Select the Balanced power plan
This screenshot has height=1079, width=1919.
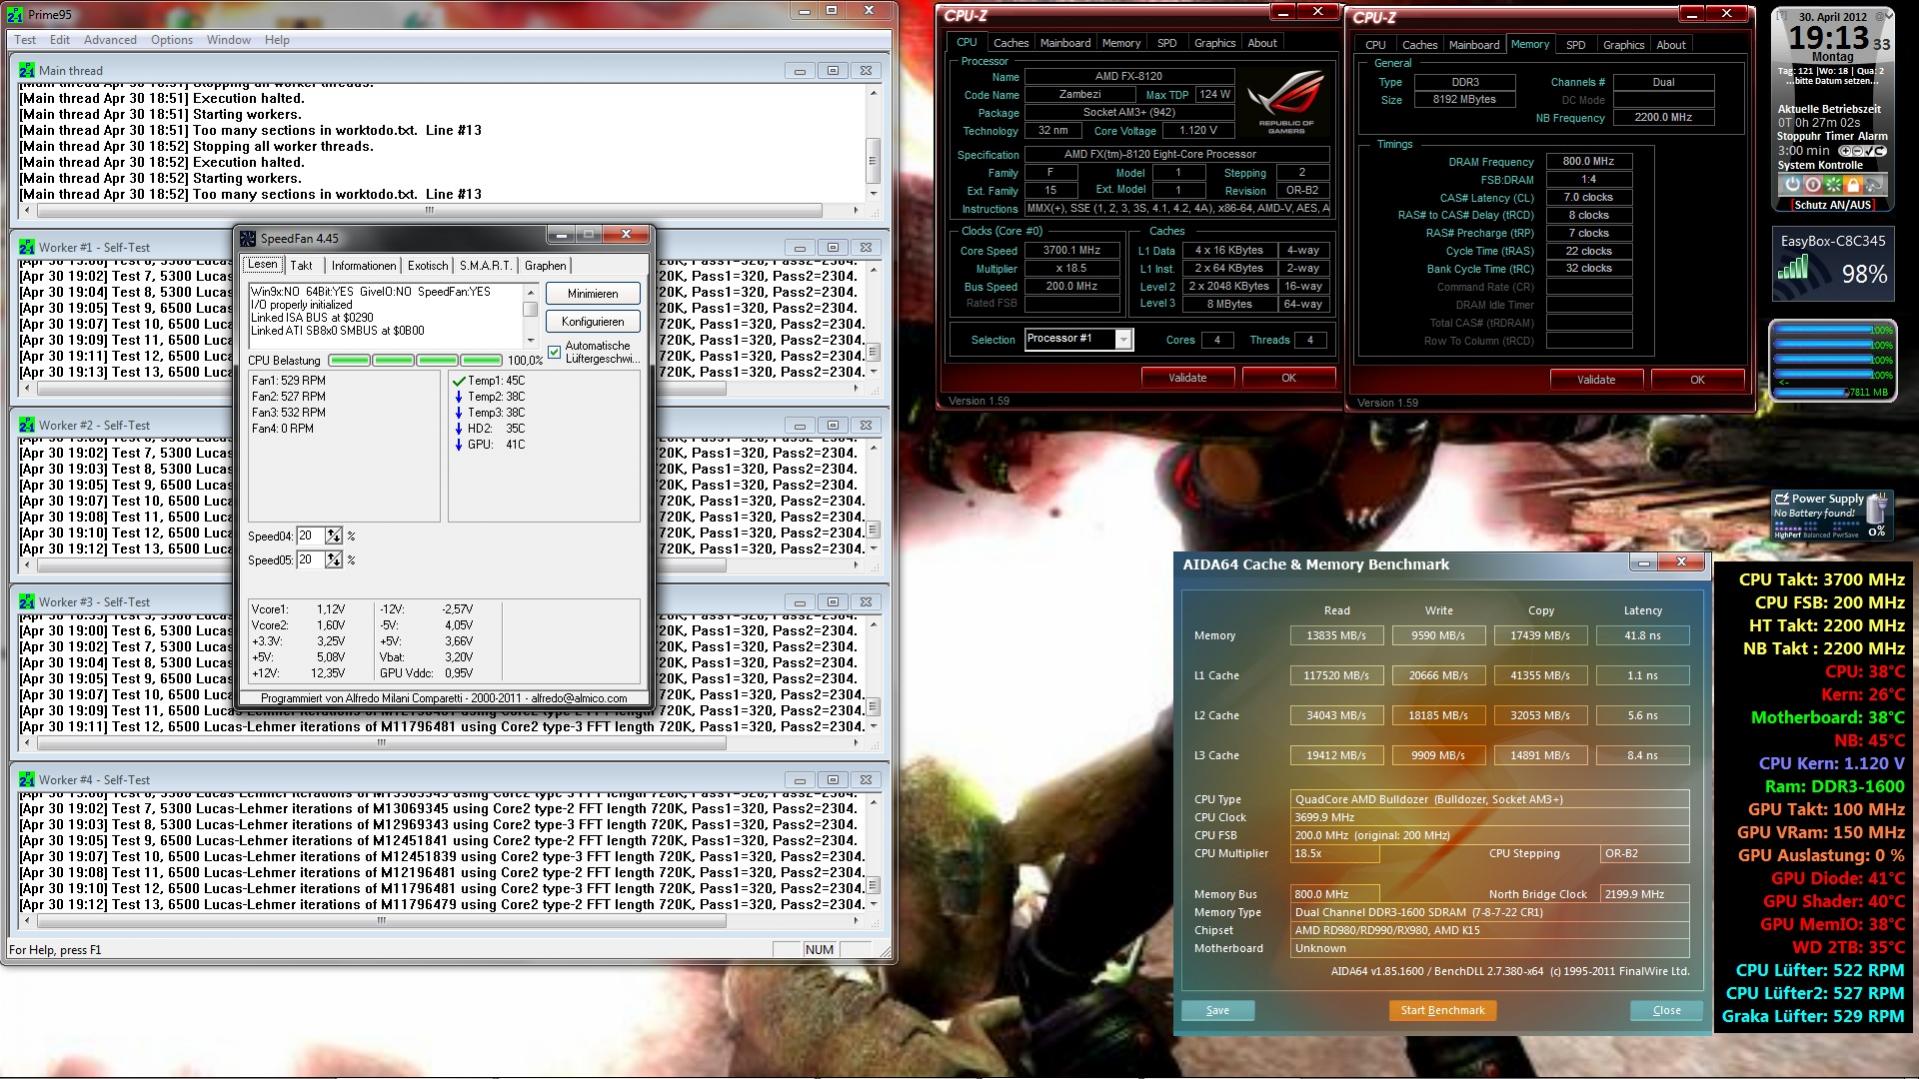(x=1817, y=535)
